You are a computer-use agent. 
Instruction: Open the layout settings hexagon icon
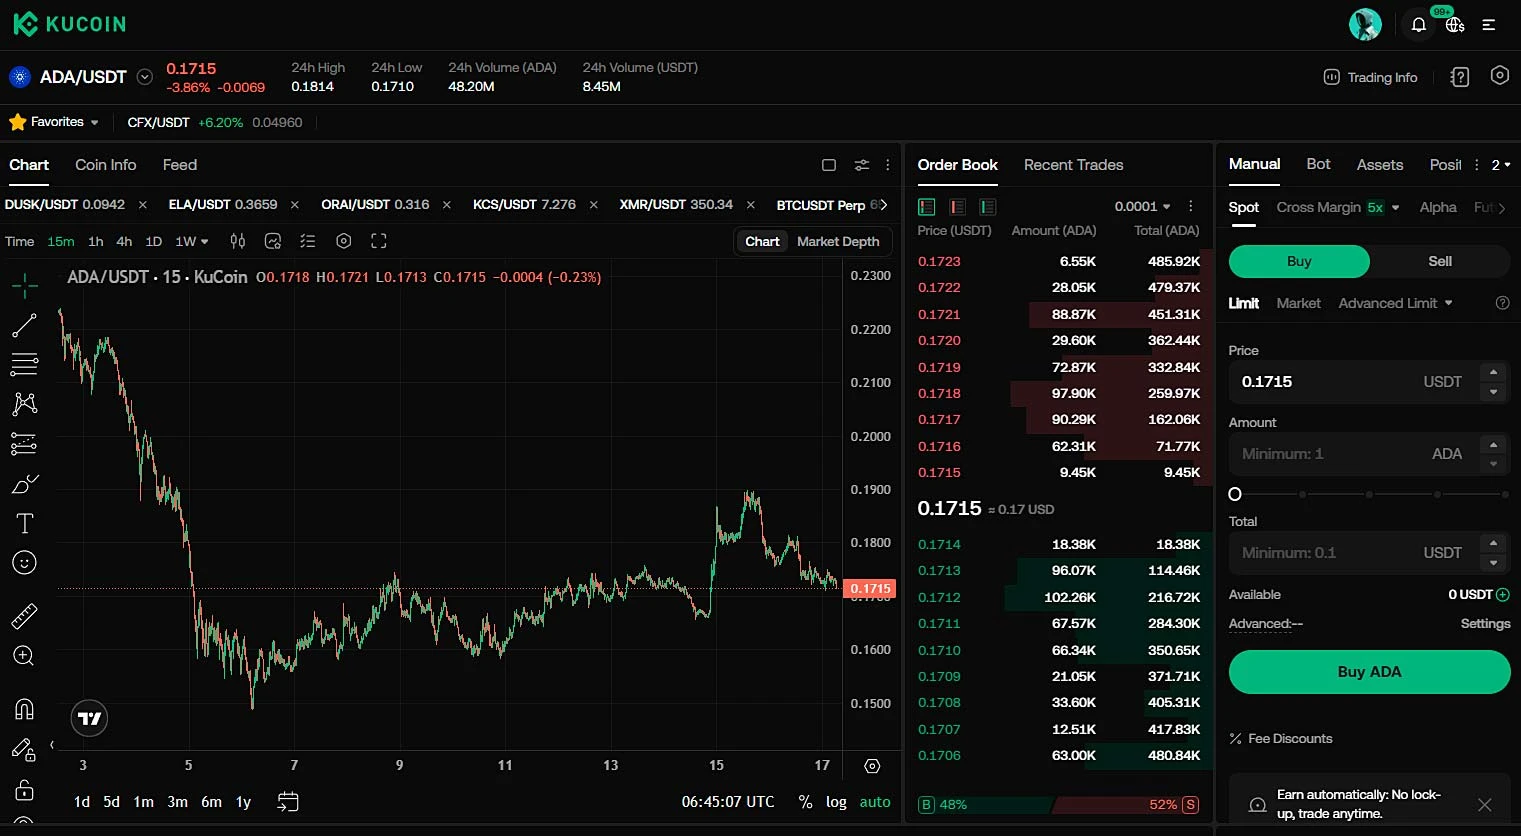click(x=1499, y=76)
